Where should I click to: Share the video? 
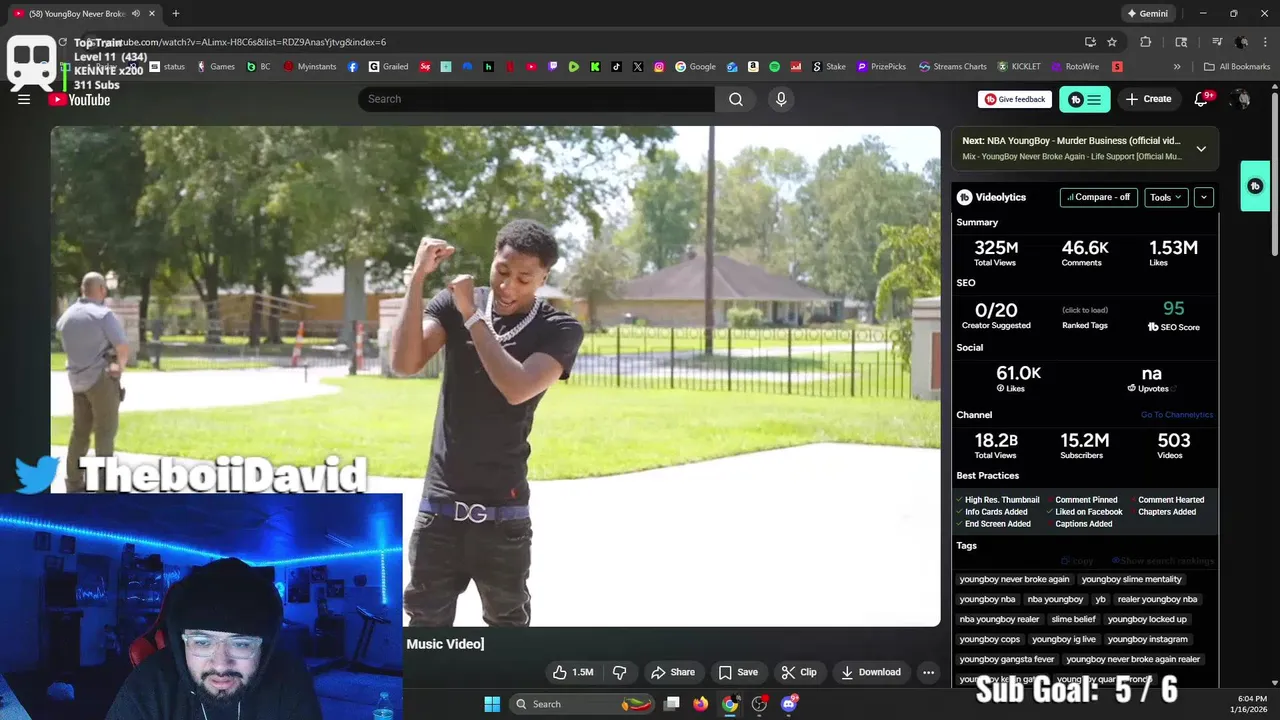point(672,672)
